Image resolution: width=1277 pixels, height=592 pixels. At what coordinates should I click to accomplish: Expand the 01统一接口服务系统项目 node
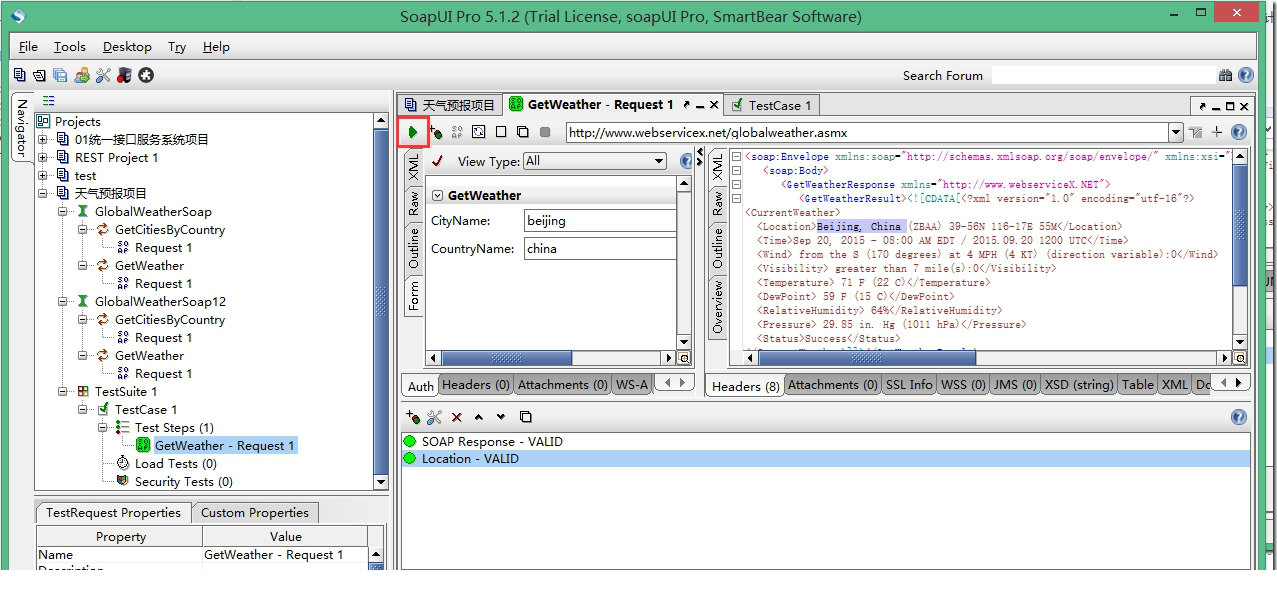point(43,140)
